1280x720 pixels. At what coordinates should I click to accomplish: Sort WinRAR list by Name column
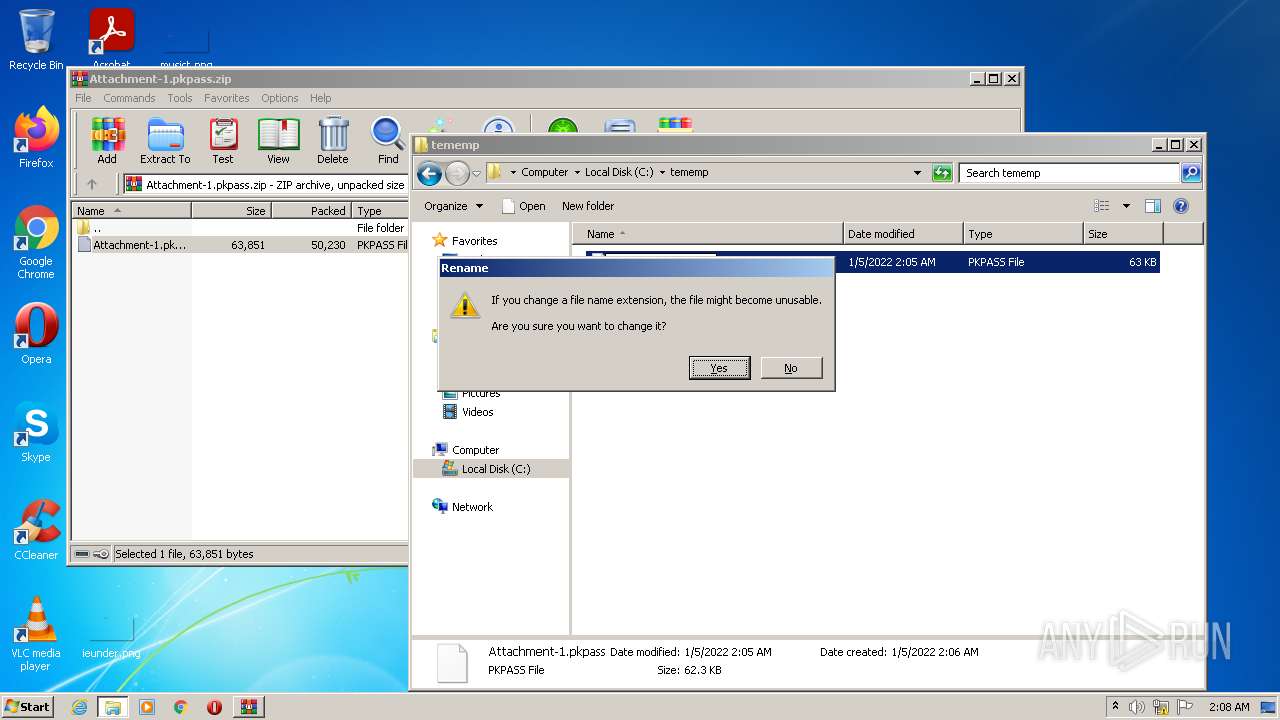pyautogui.click(x=131, y=211)
